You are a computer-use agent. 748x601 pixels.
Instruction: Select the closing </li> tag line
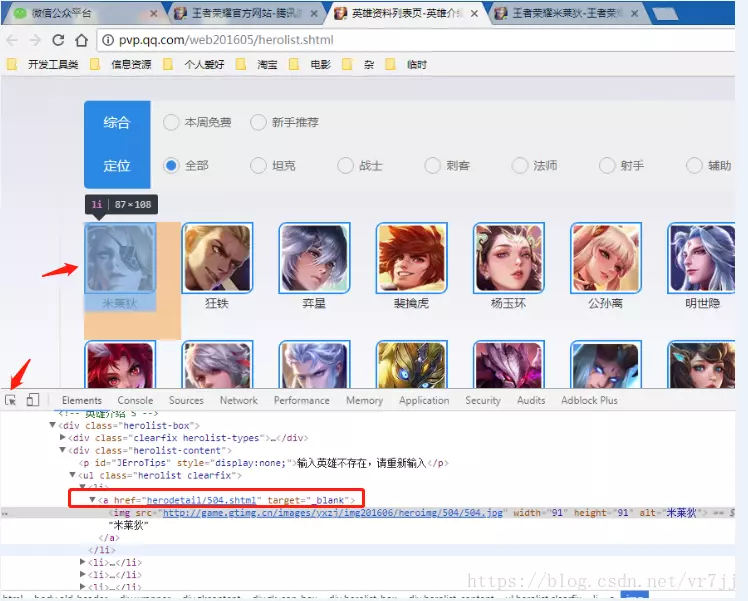point(102,550)
